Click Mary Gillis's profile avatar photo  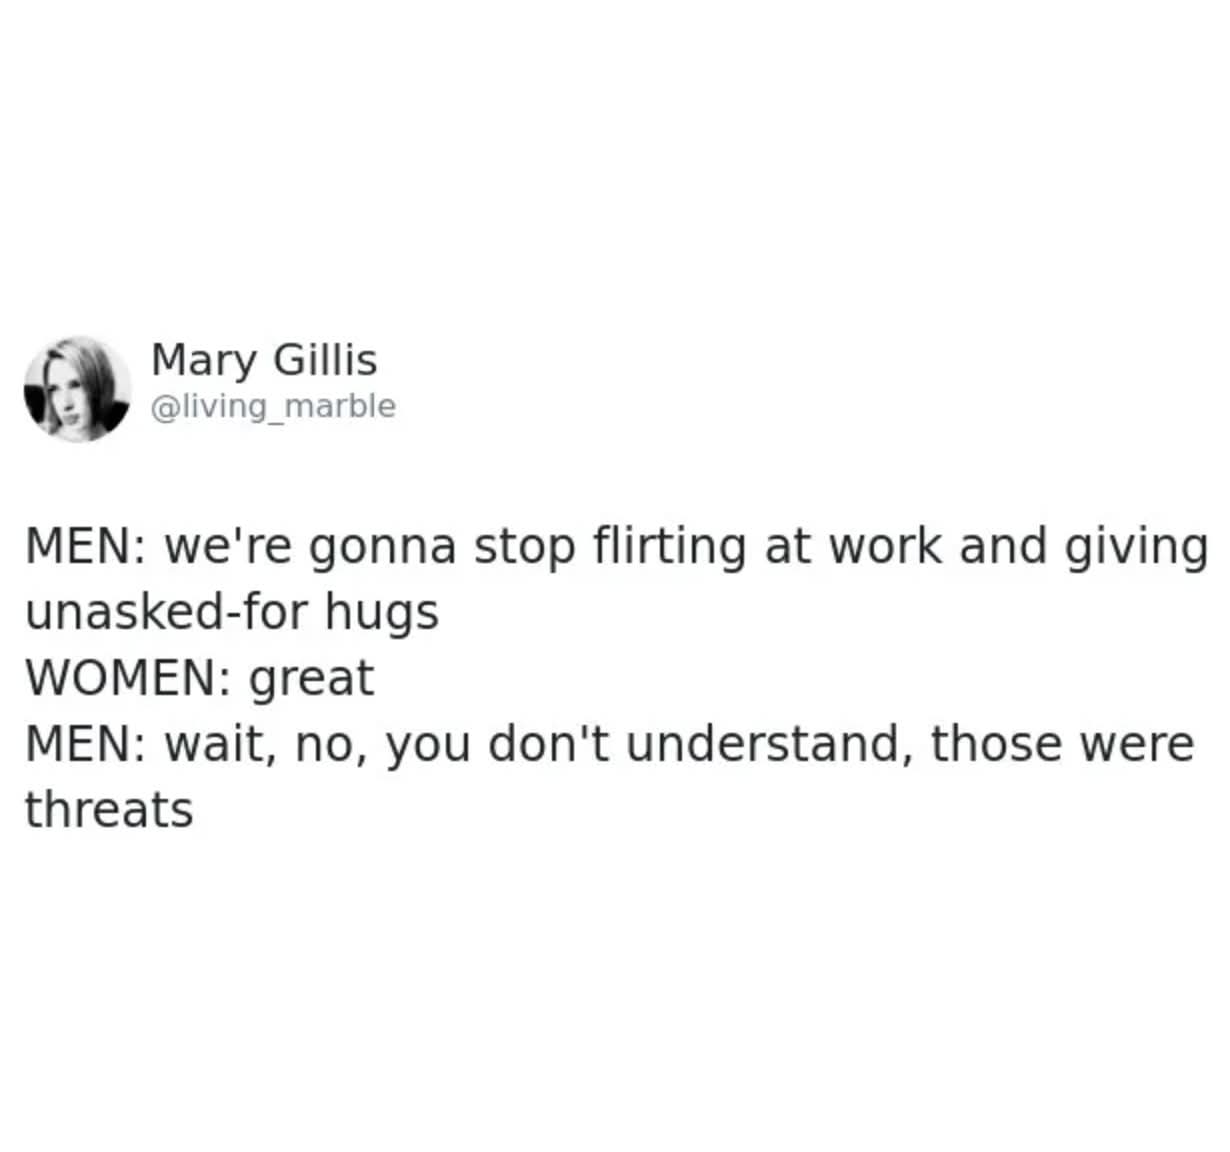[x=77, y=389]
